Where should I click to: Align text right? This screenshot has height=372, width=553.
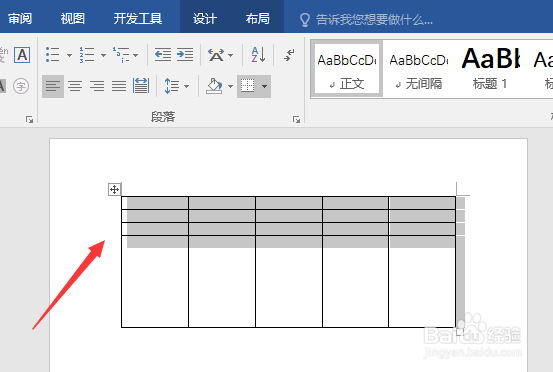pyautogui.click(x=97, y=86)
